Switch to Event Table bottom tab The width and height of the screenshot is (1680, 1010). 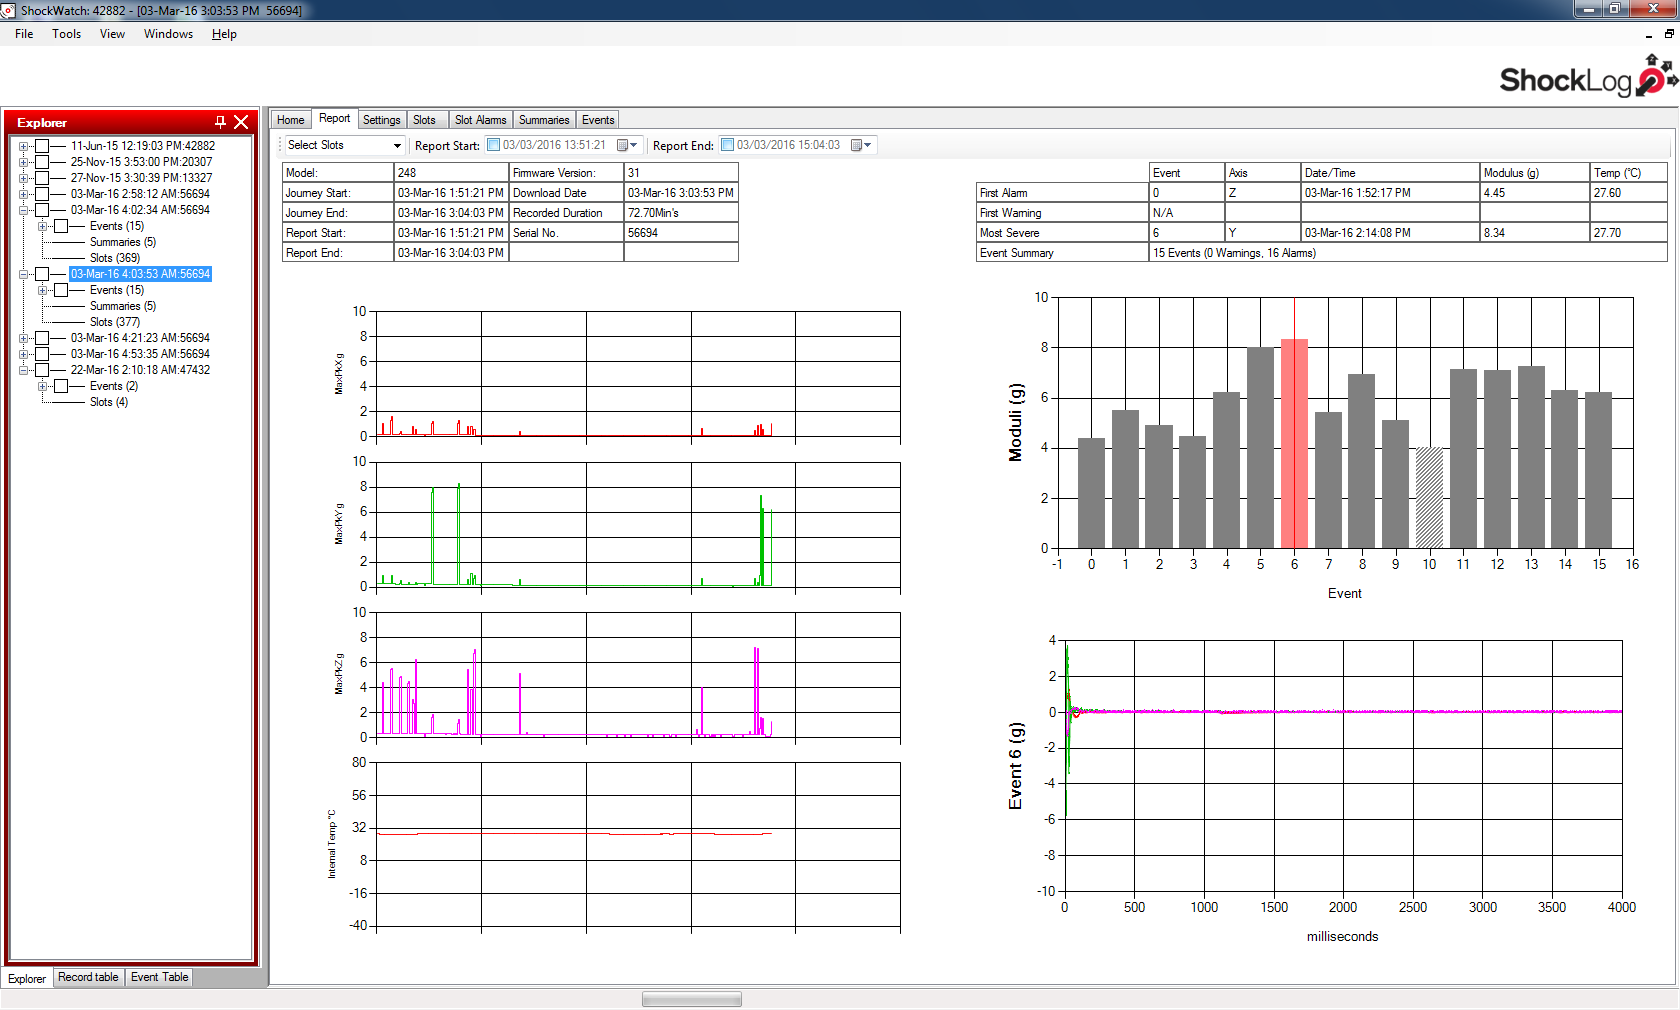click(x=159, y=977)
